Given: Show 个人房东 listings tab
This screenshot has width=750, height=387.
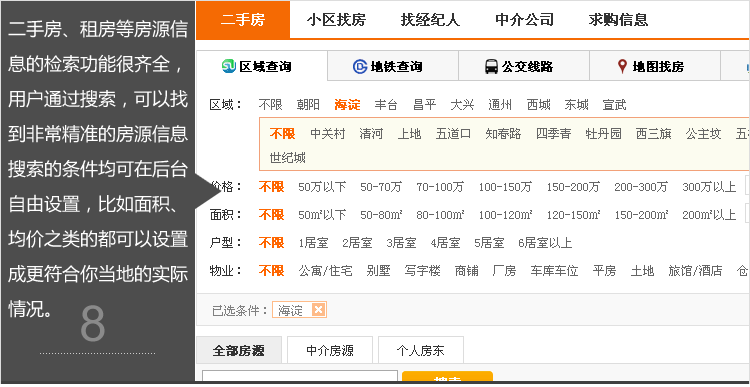Looking at the screenshot, I should tap(420, 351).
